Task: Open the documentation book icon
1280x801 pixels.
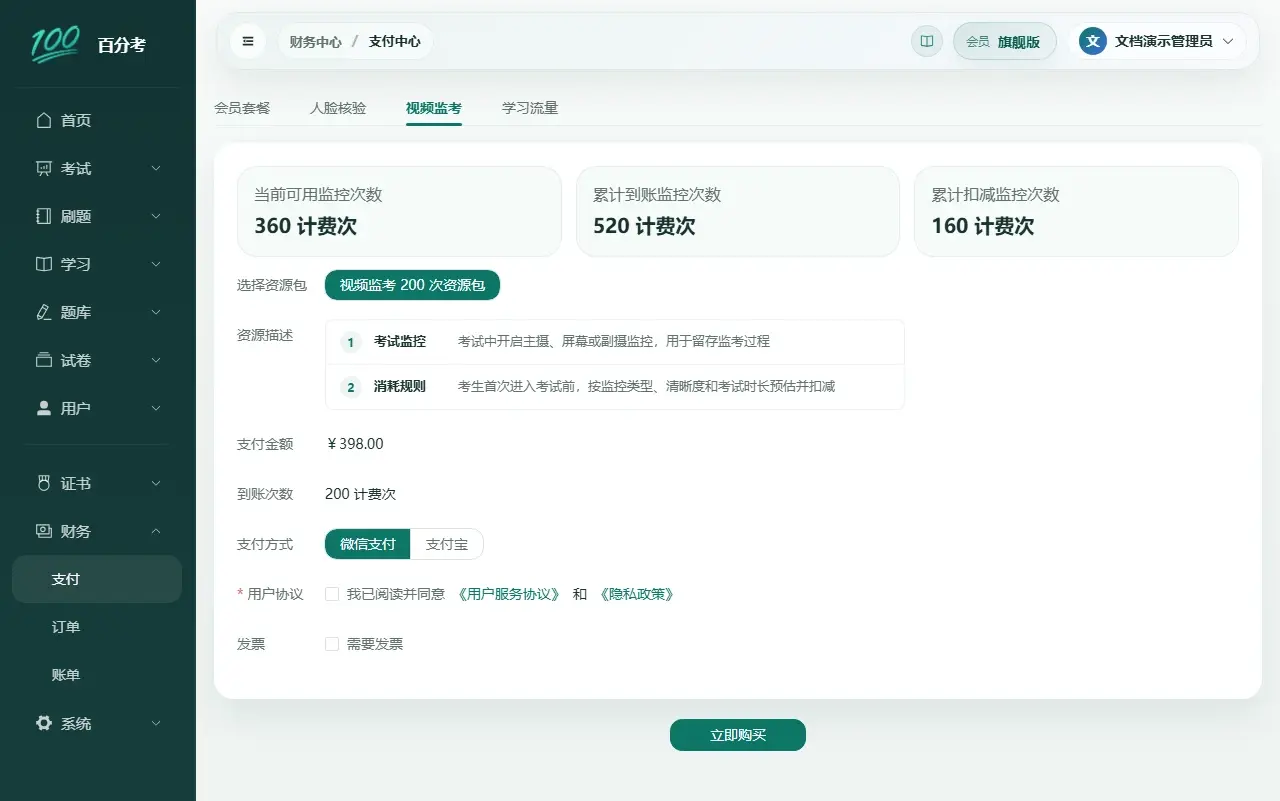Action: (x=927, y=41)
